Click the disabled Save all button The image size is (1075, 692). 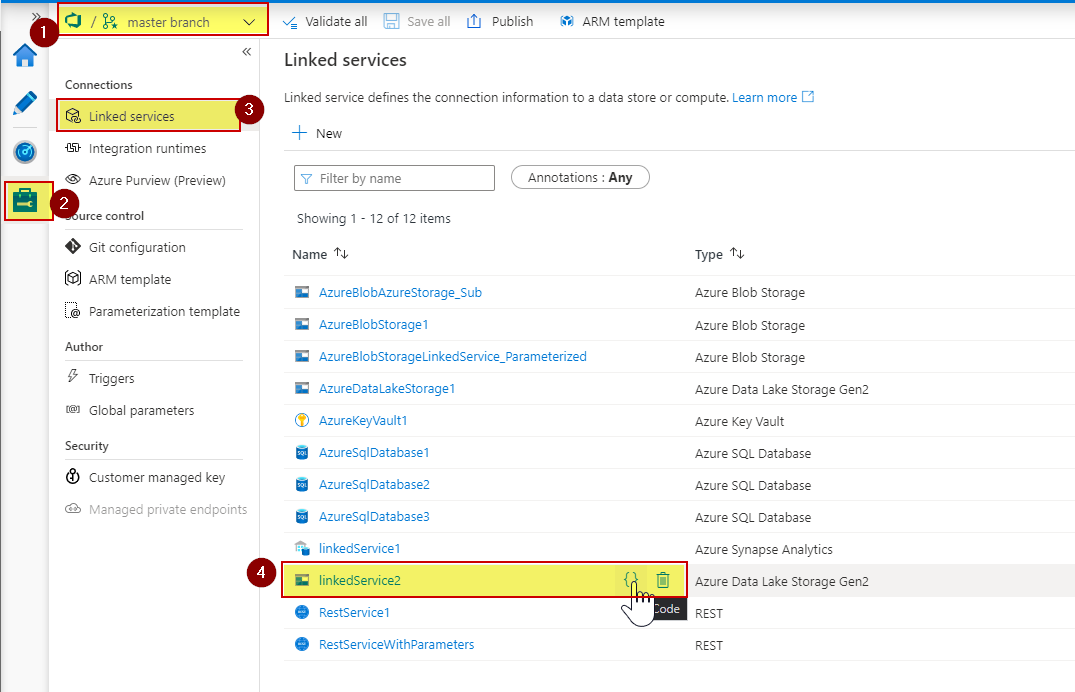point(417,21)
